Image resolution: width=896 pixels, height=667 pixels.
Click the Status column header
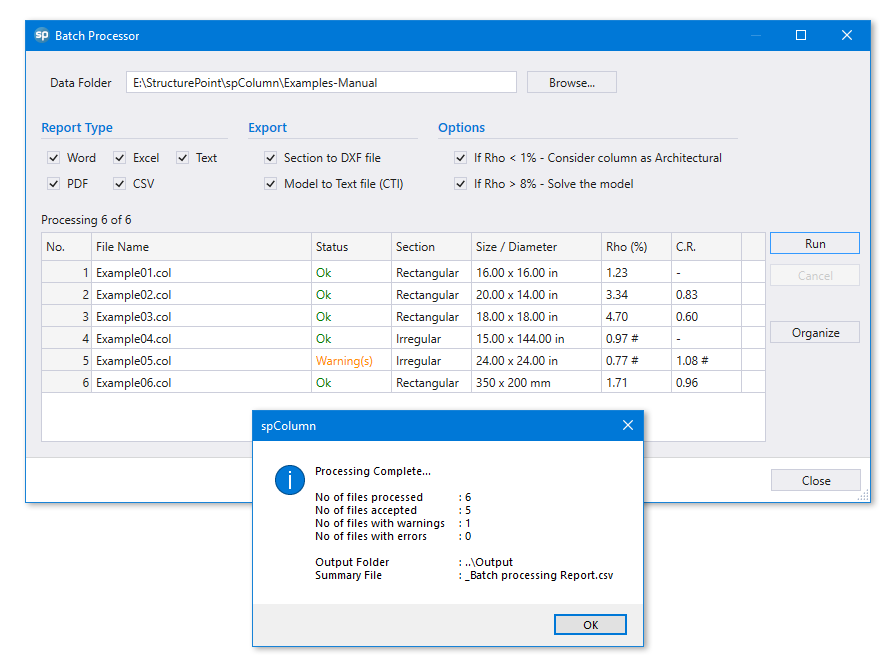[x=350, y=247]
